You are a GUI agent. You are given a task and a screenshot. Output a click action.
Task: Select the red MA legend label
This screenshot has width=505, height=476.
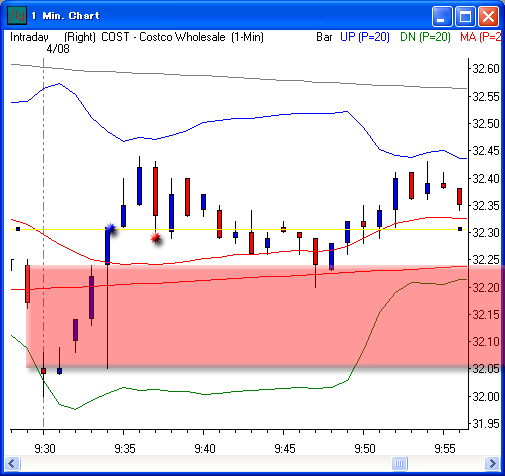[480, 37]
